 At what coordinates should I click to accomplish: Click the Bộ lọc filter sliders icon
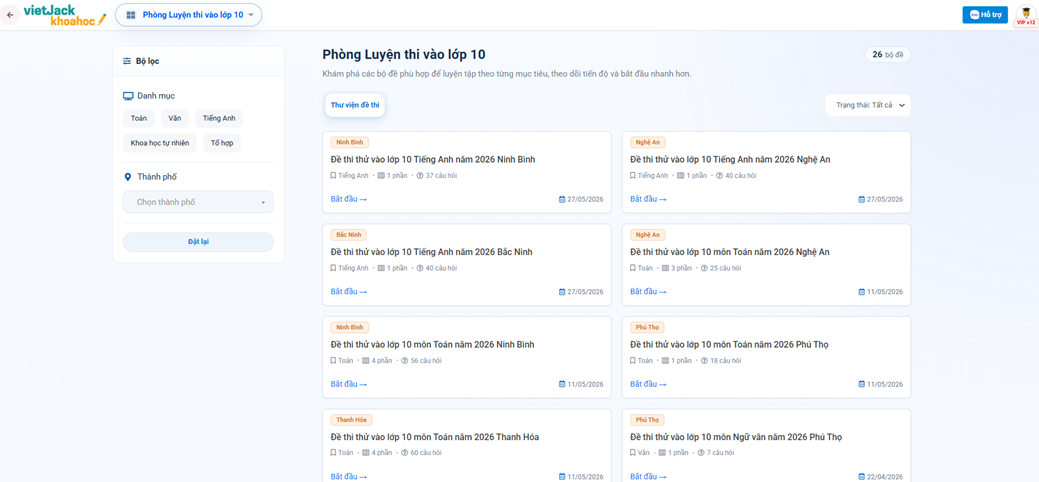point(127,61)
